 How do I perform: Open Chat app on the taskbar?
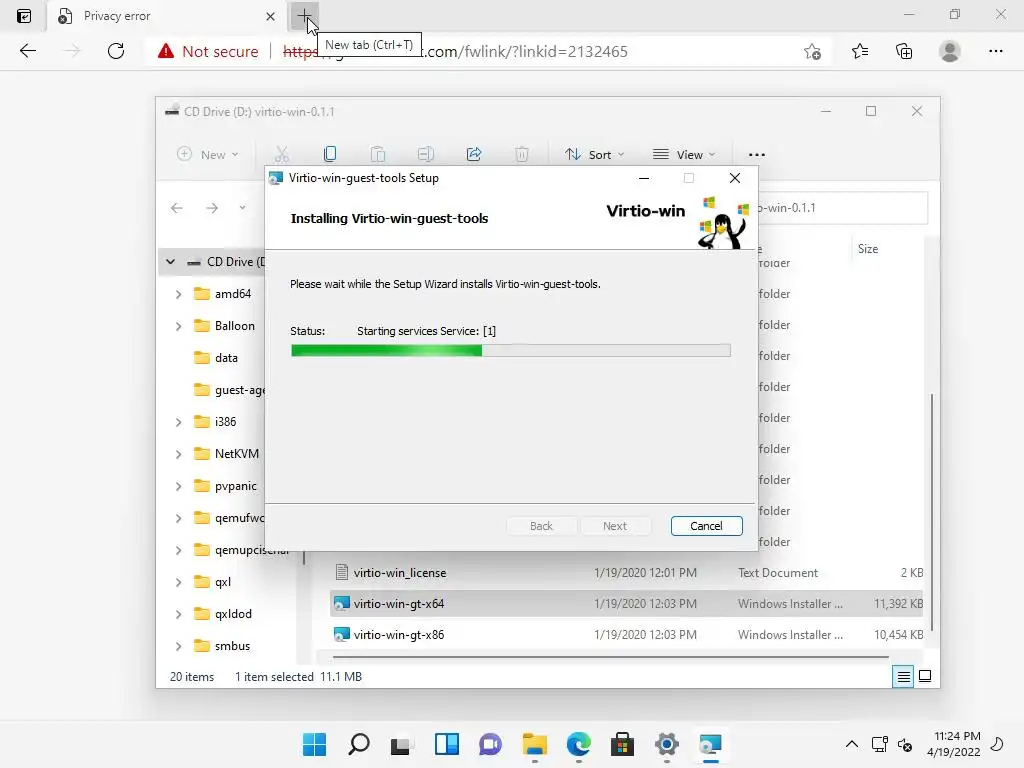point(490,744)
